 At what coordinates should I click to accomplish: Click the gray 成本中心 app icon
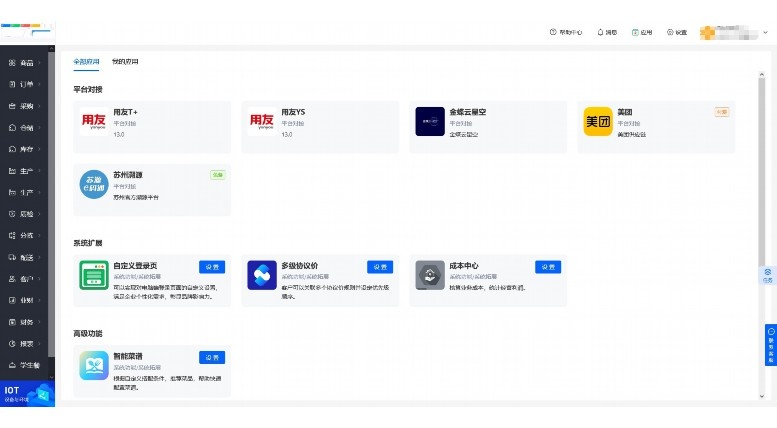[430, 275]
